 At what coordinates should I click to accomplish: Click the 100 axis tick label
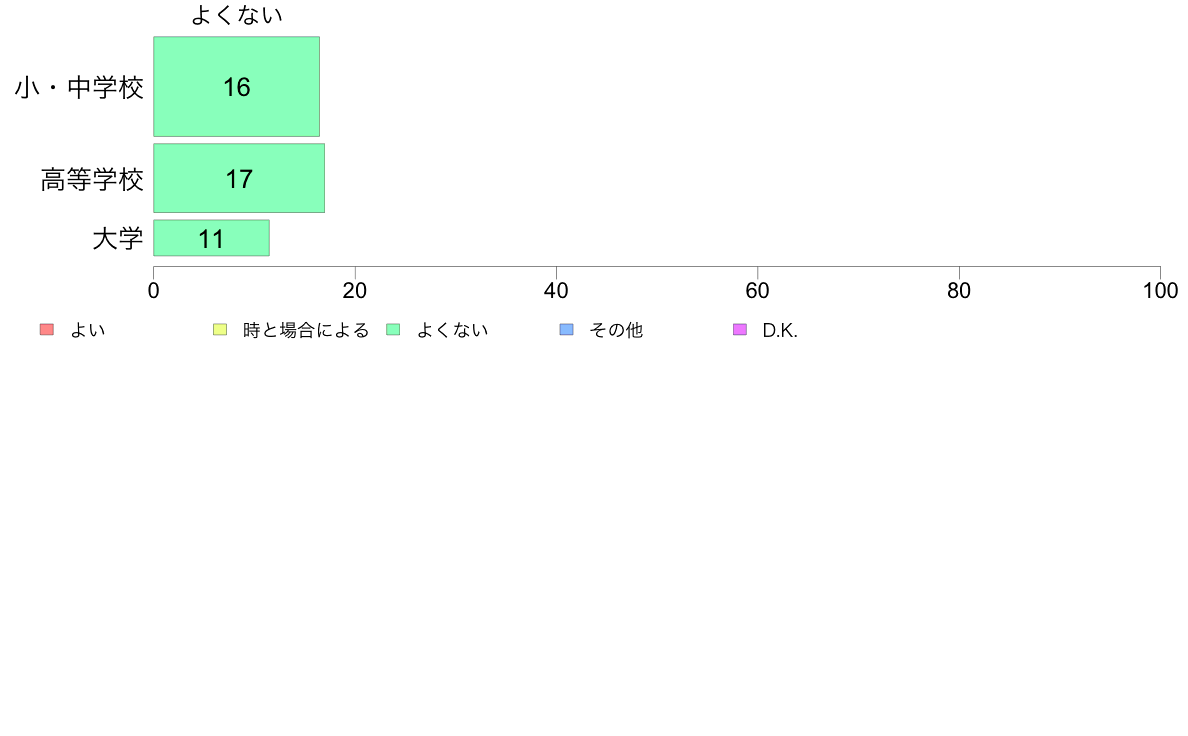[1160, 291]
